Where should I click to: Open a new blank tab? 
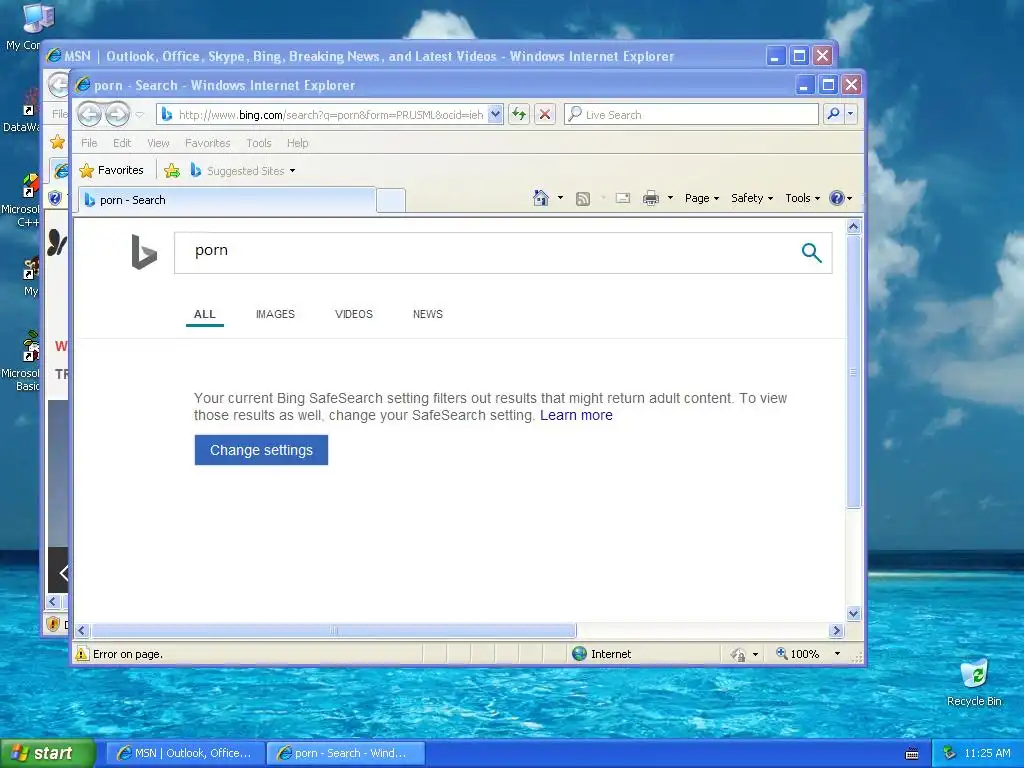coord(391,200)
